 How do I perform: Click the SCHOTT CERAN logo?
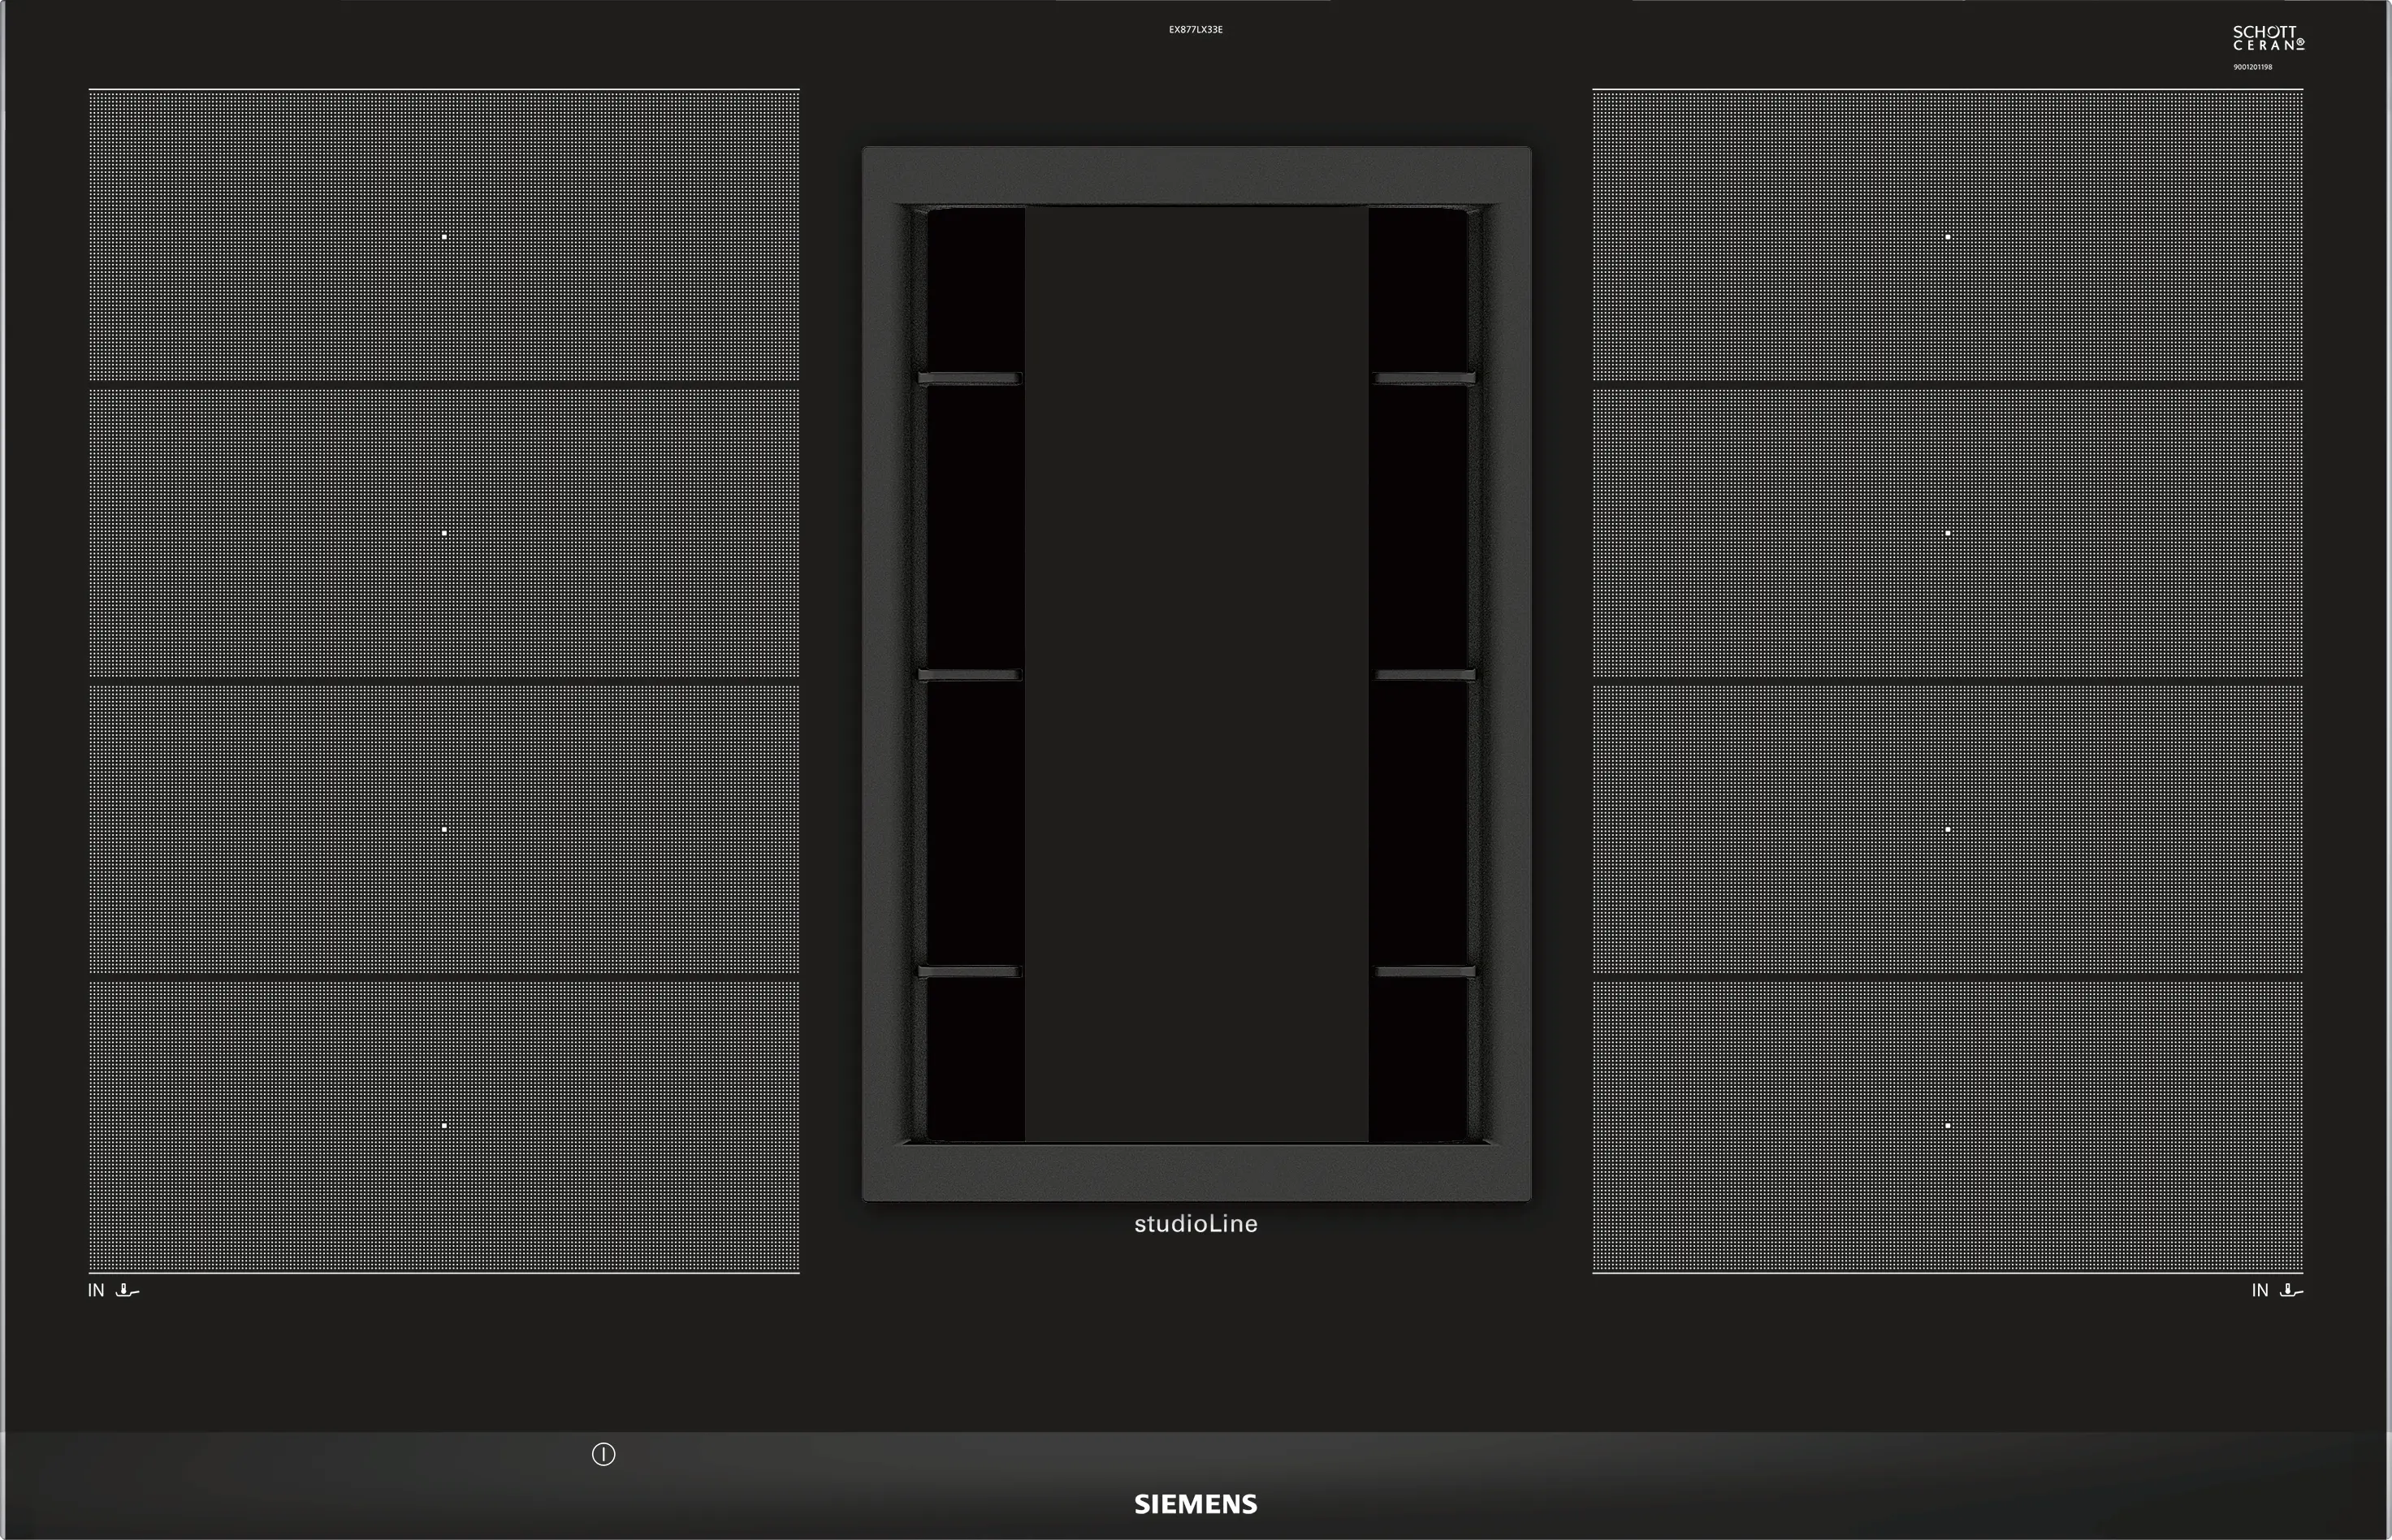click(2268, 38)
